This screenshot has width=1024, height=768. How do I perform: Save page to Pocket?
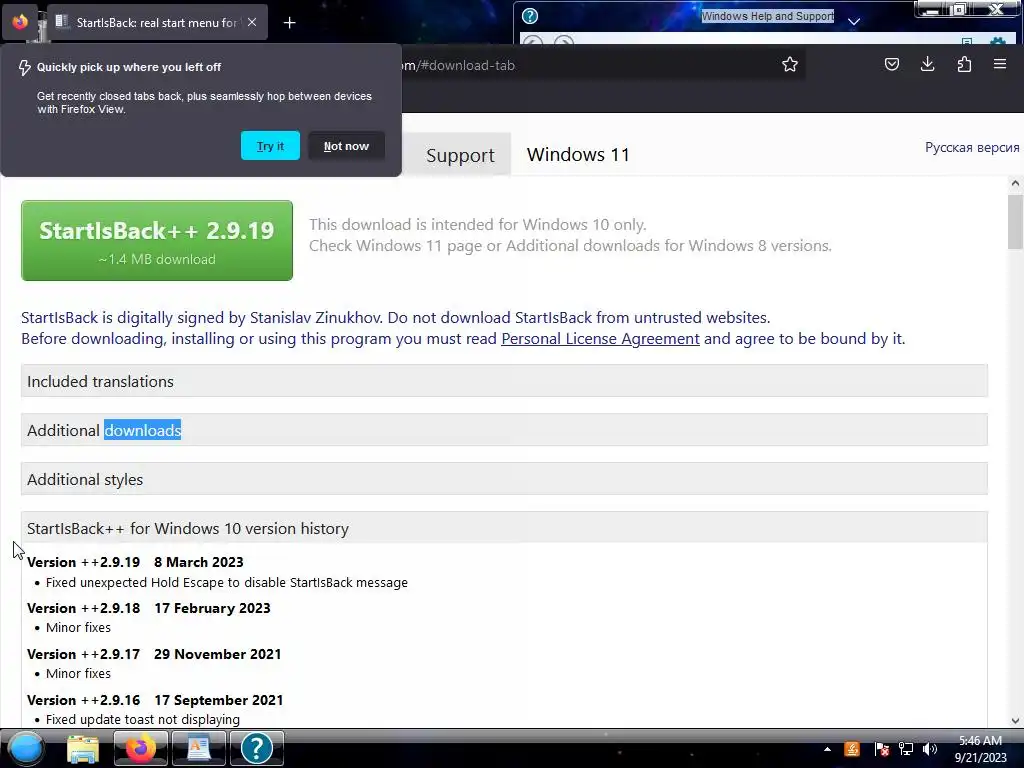891,64
